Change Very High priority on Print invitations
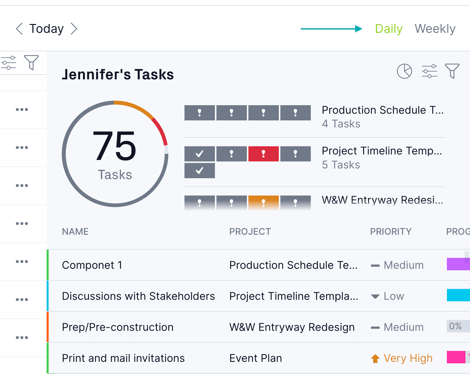 coord(401,358)
